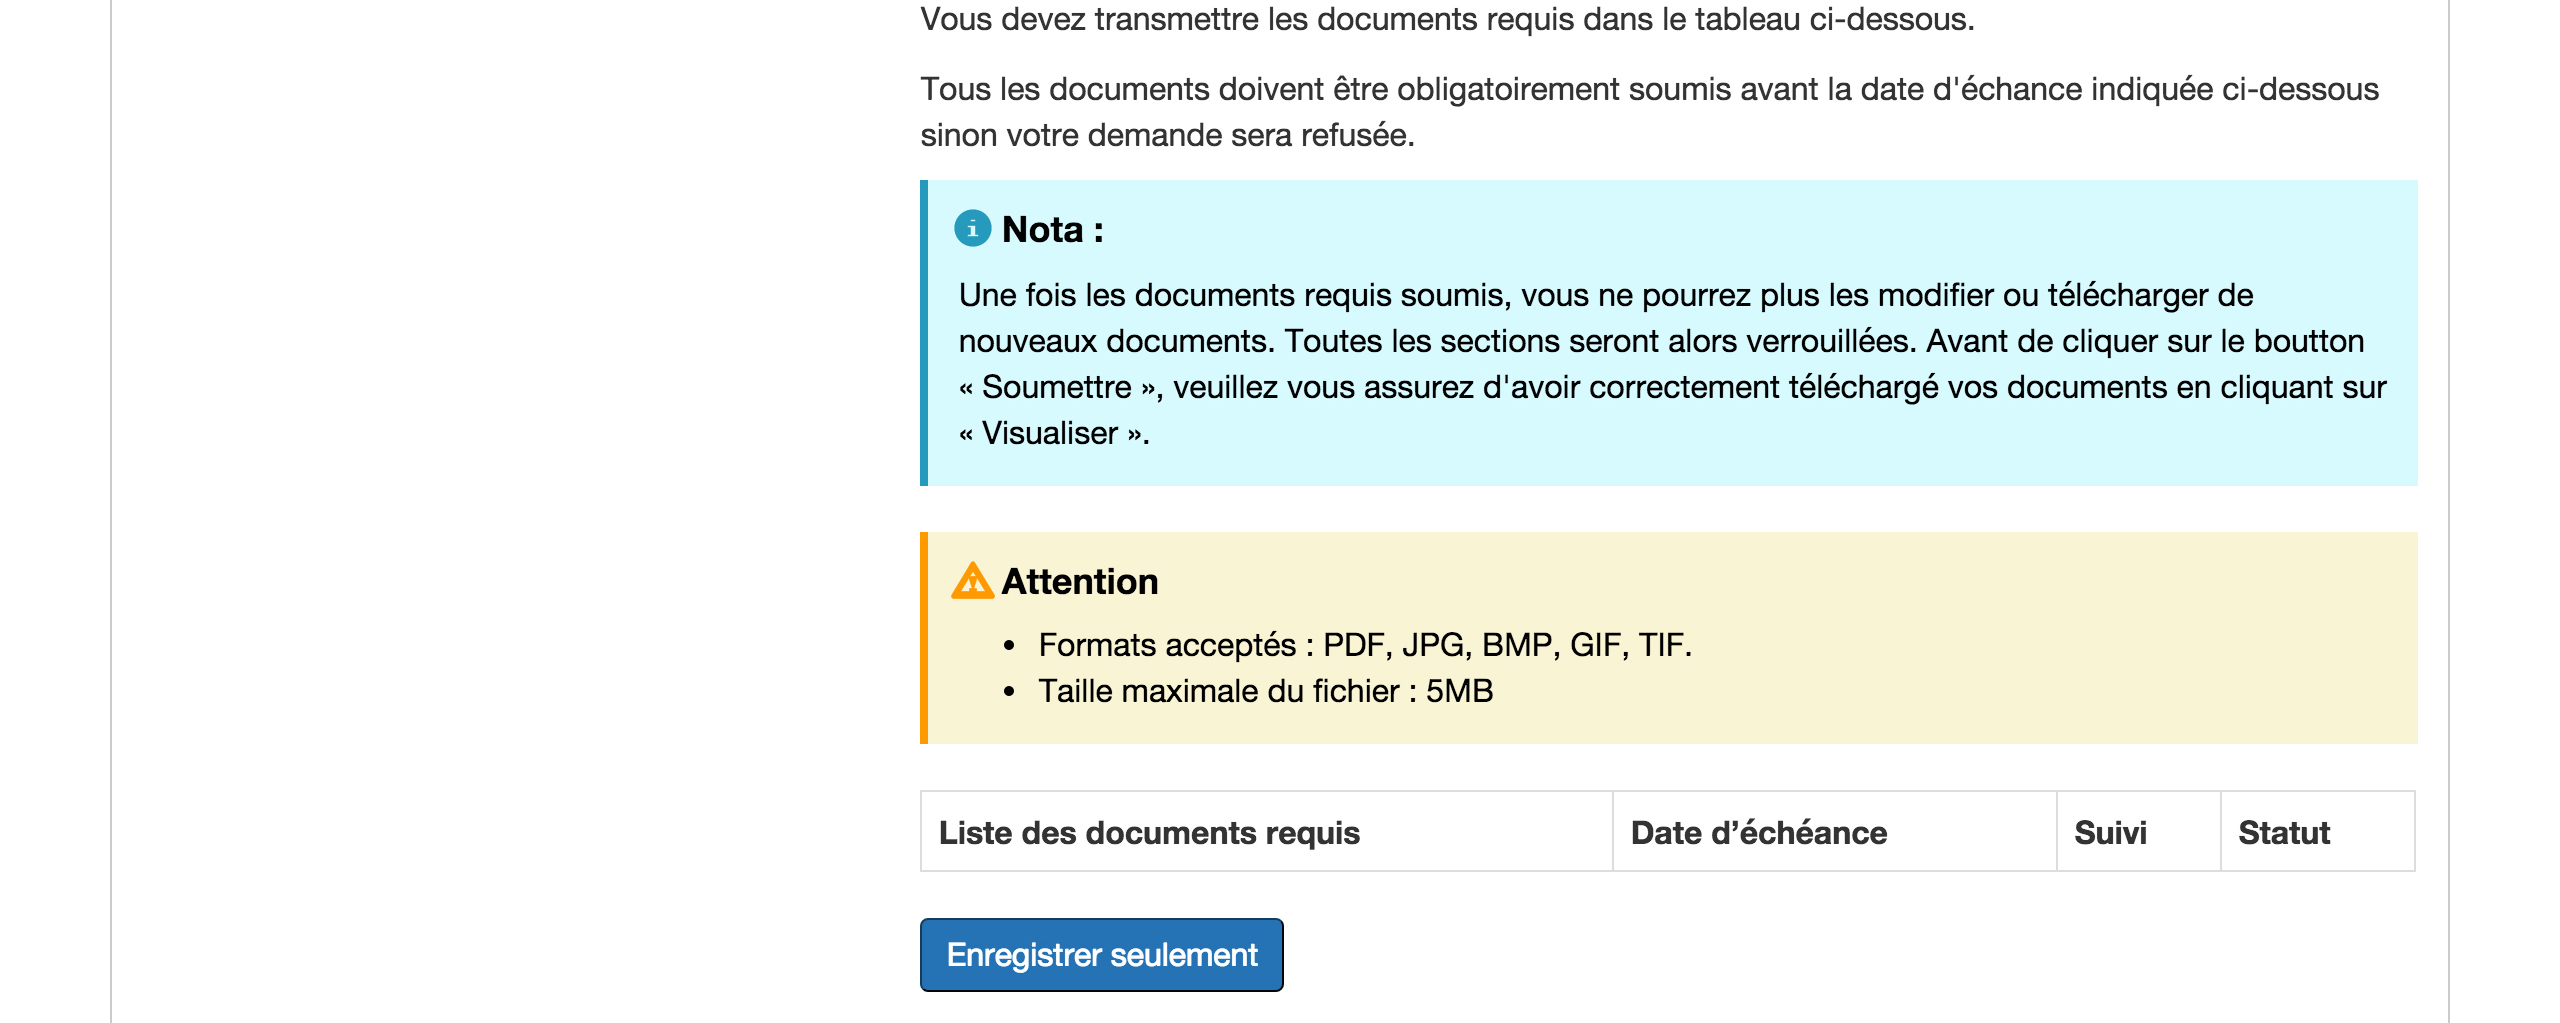Click the Attention heading text
This screenshot has height=1023, width=2560.
(x=1079, y=582)
